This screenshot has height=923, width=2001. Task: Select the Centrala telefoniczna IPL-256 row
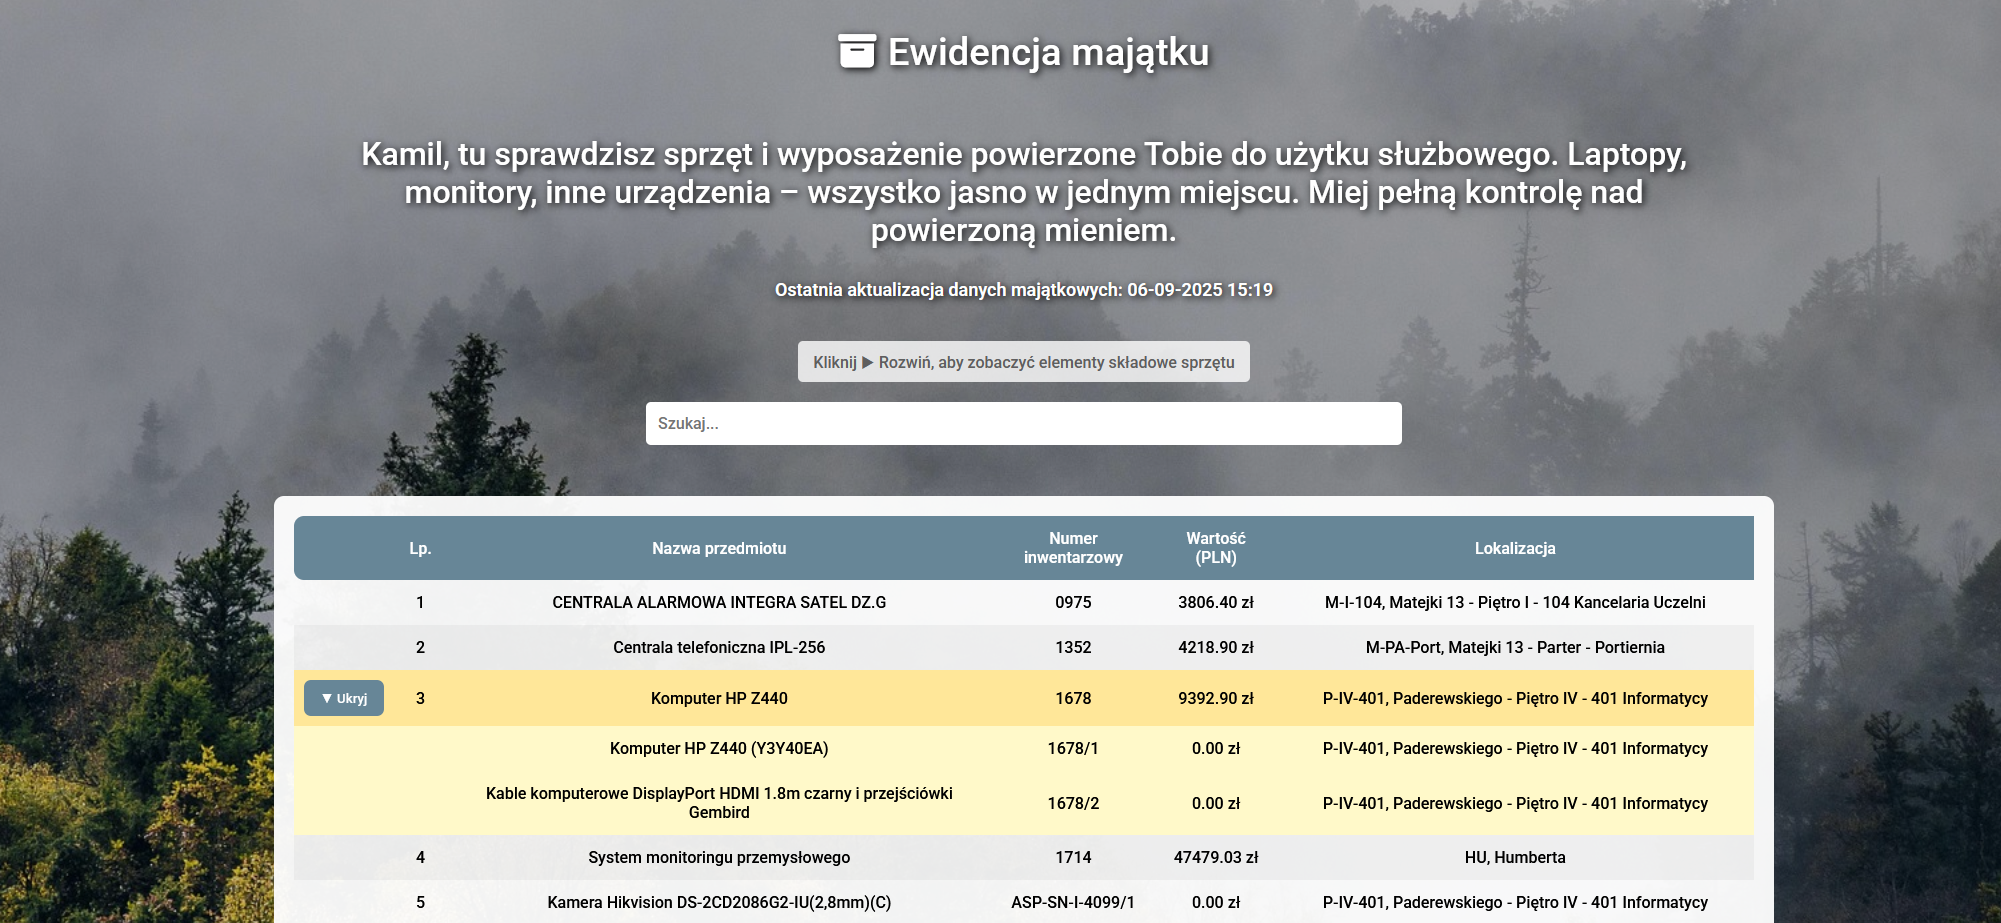pos(718,647)
